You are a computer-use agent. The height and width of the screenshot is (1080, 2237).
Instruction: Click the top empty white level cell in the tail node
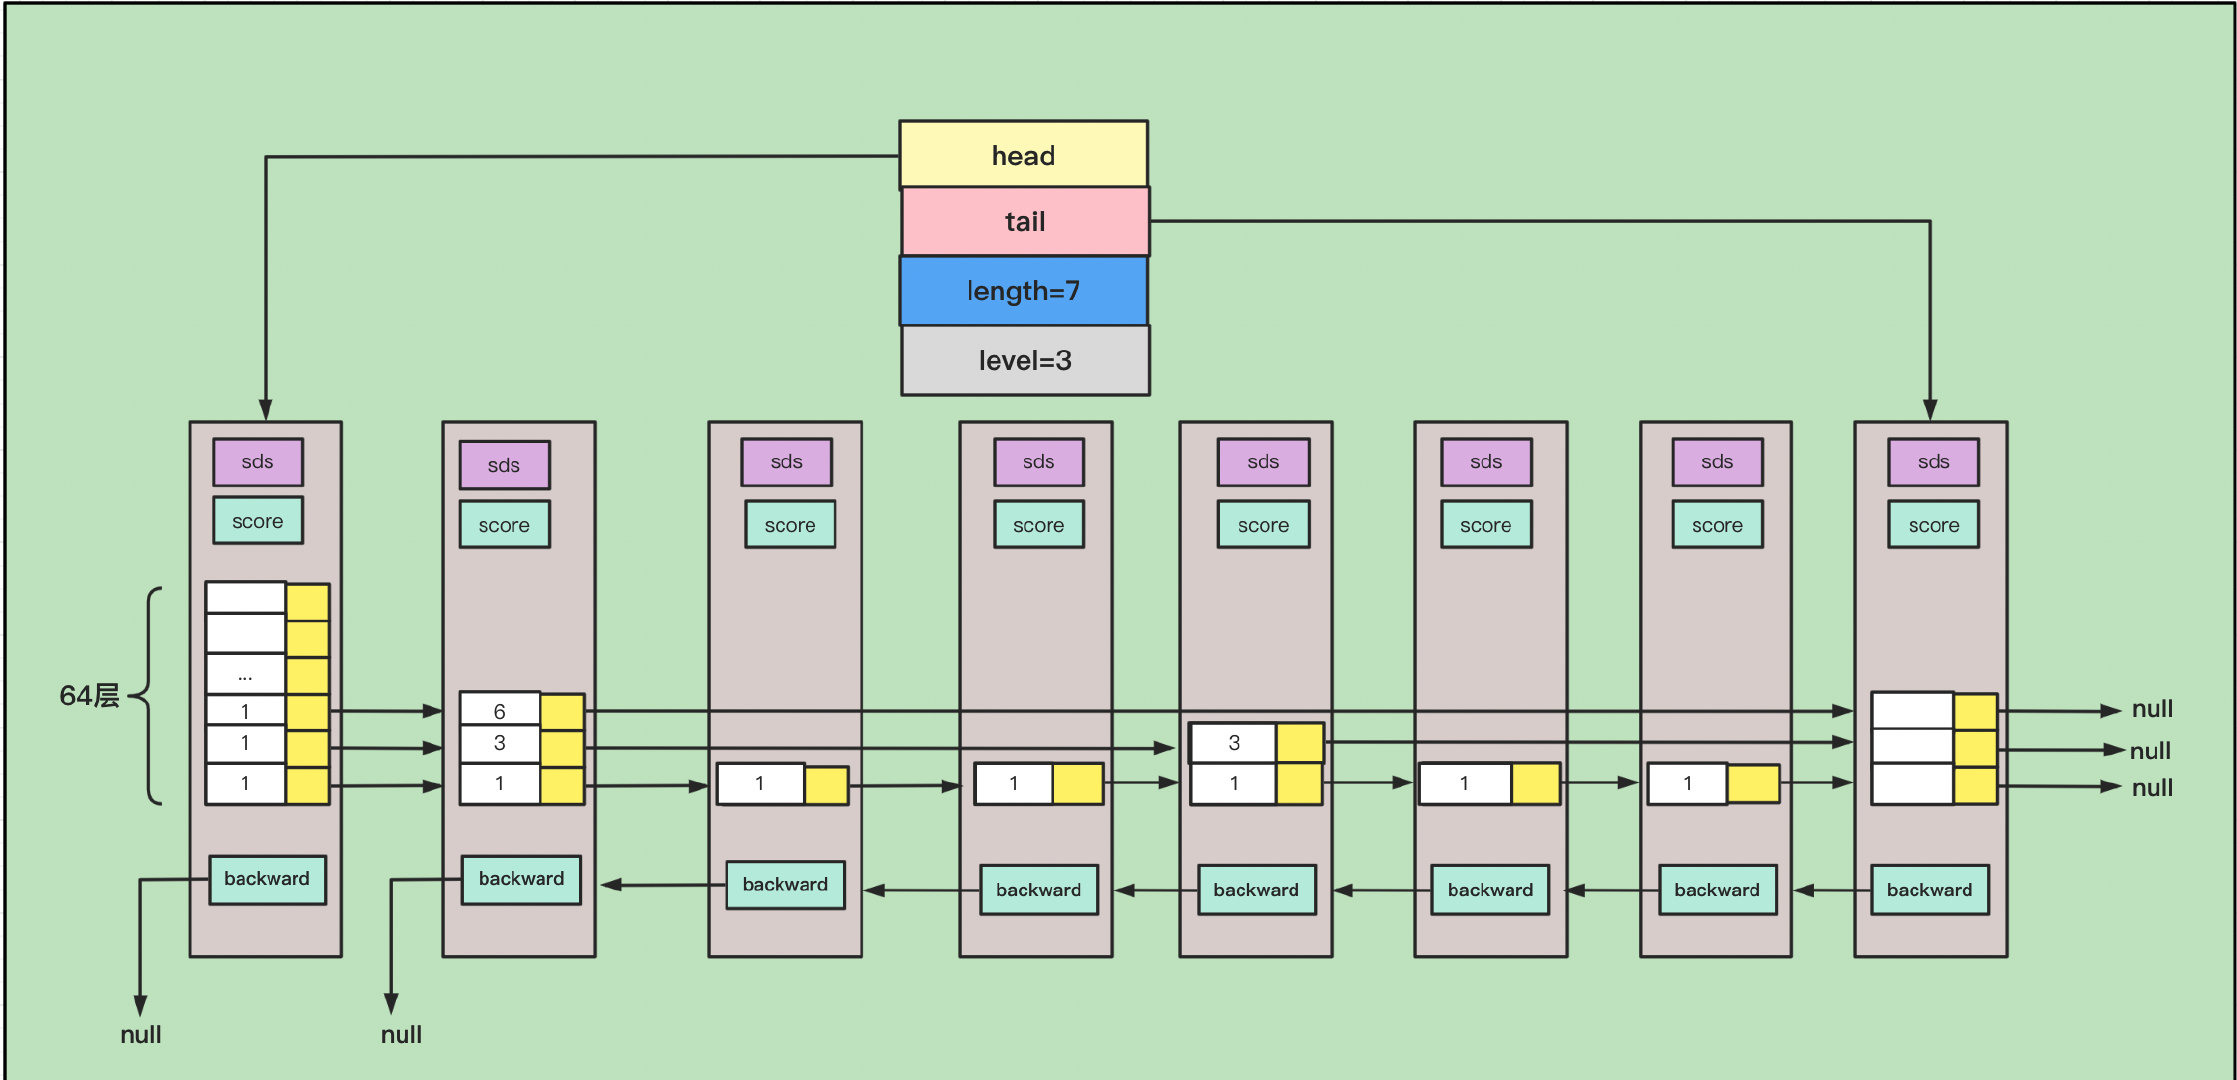1913,711
